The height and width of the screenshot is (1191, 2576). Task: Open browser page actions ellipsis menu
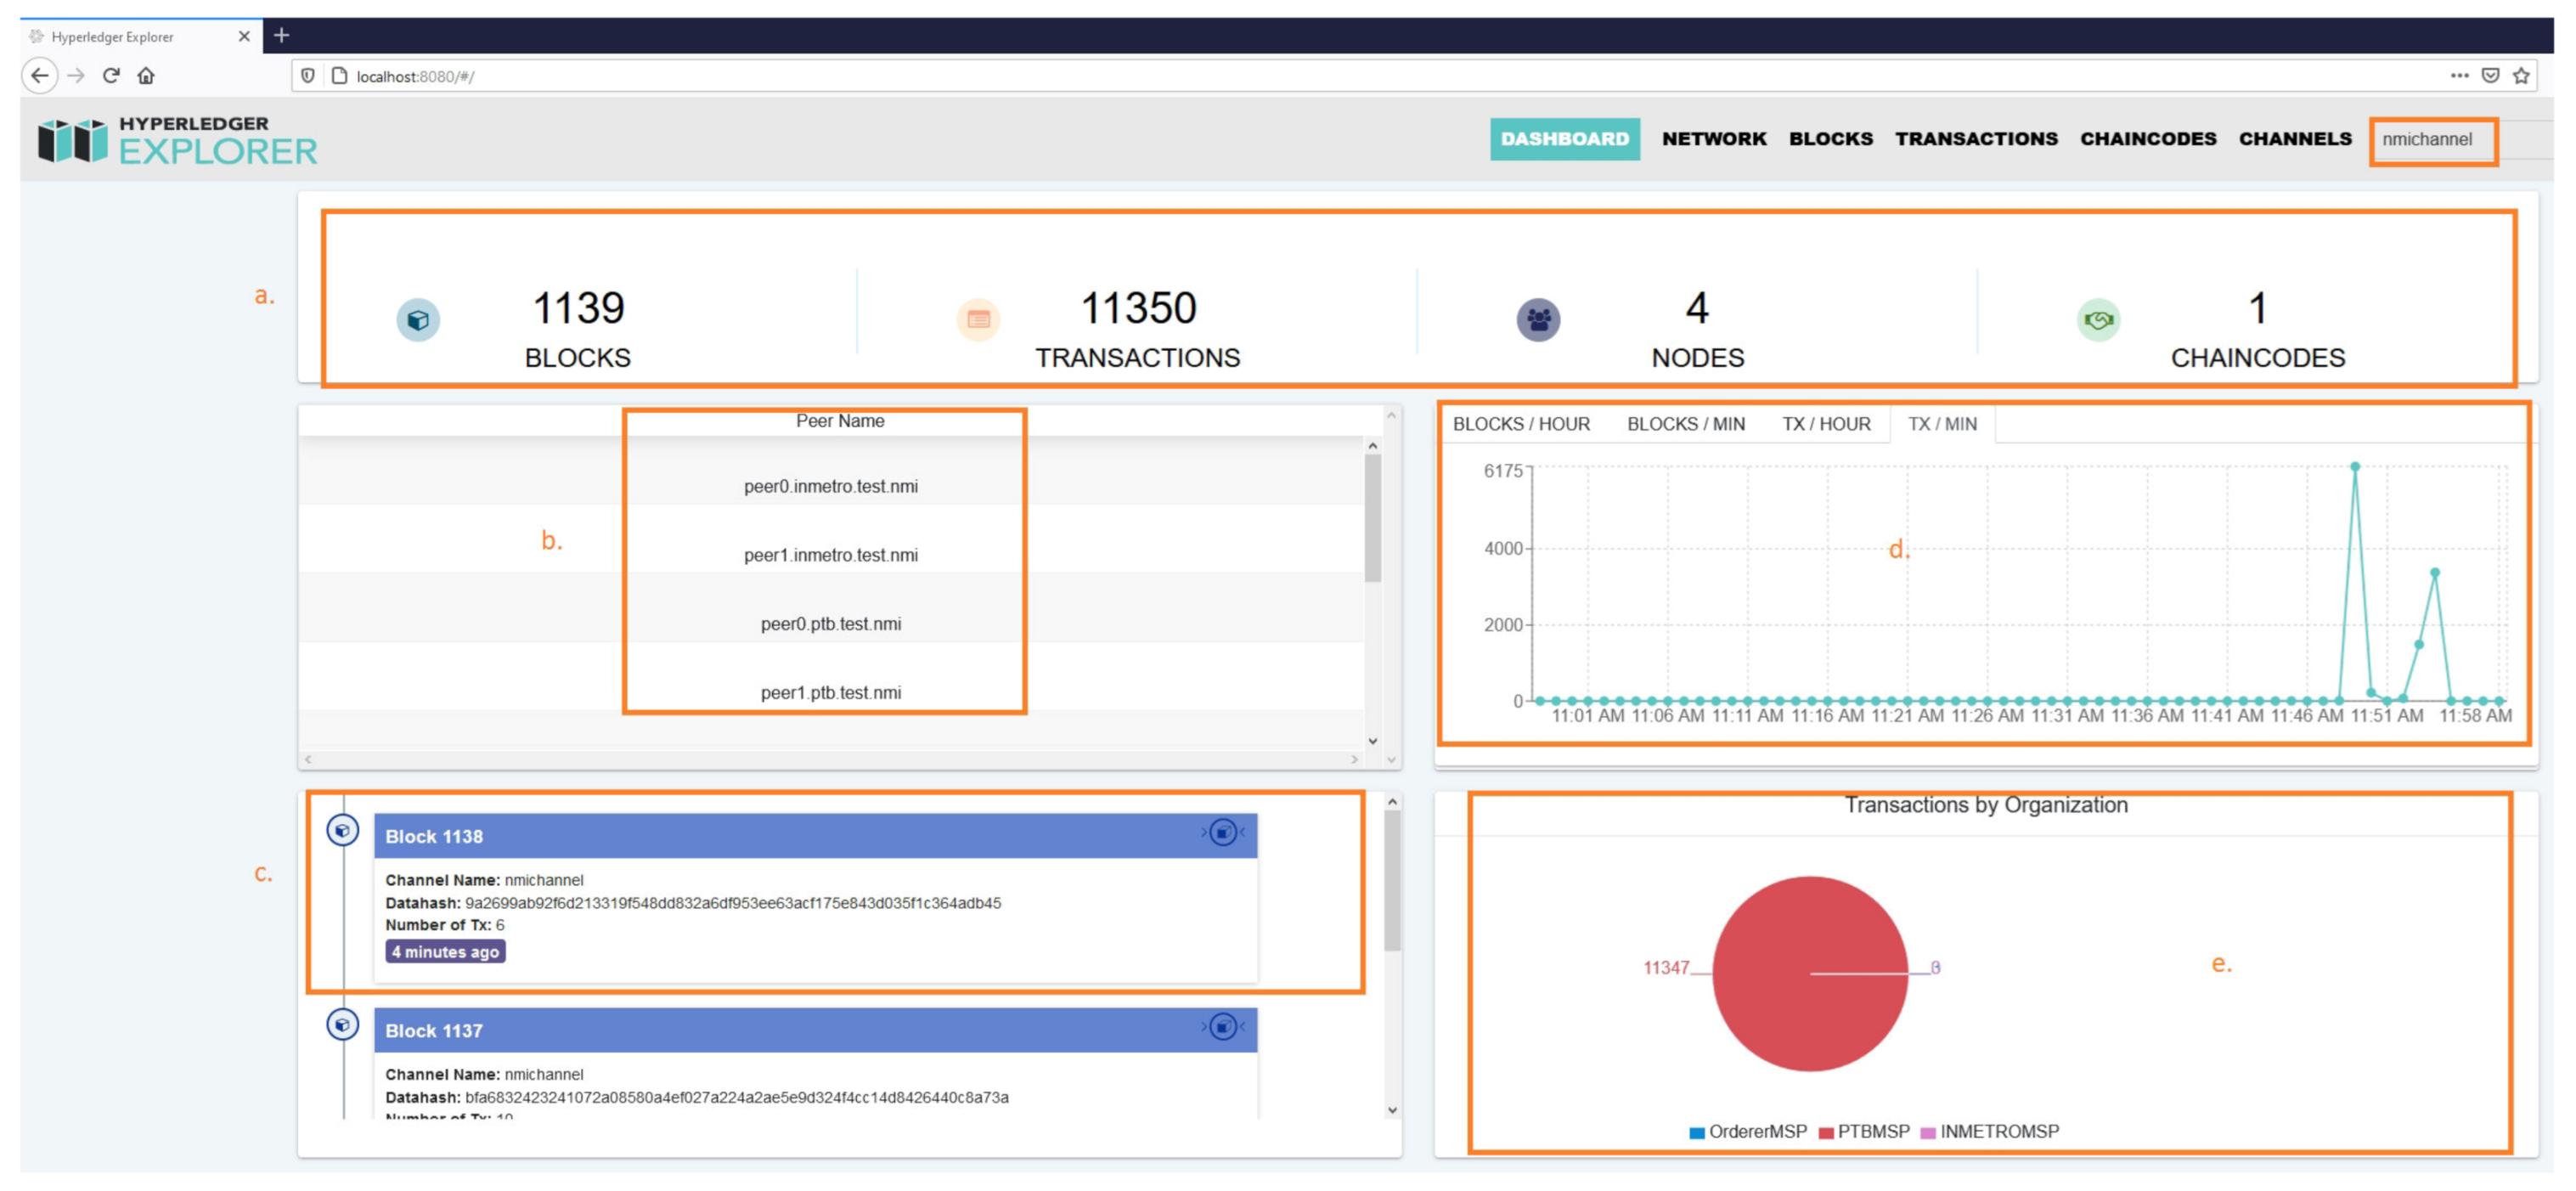point(2459,76)
